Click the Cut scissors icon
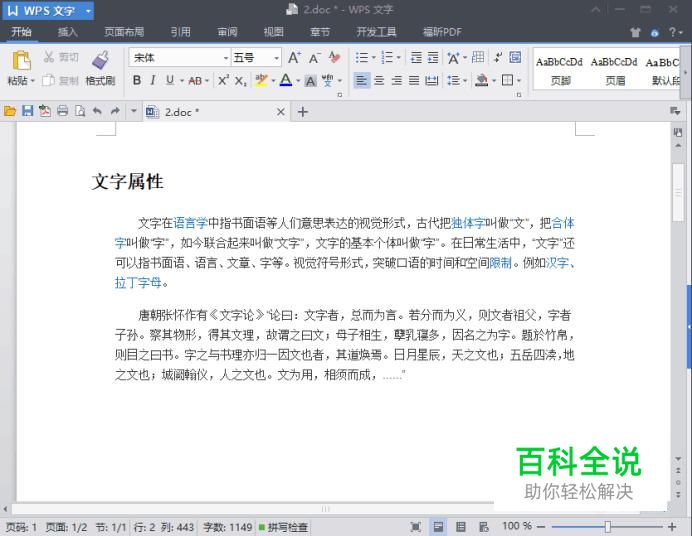 click(x=49, y=57)
